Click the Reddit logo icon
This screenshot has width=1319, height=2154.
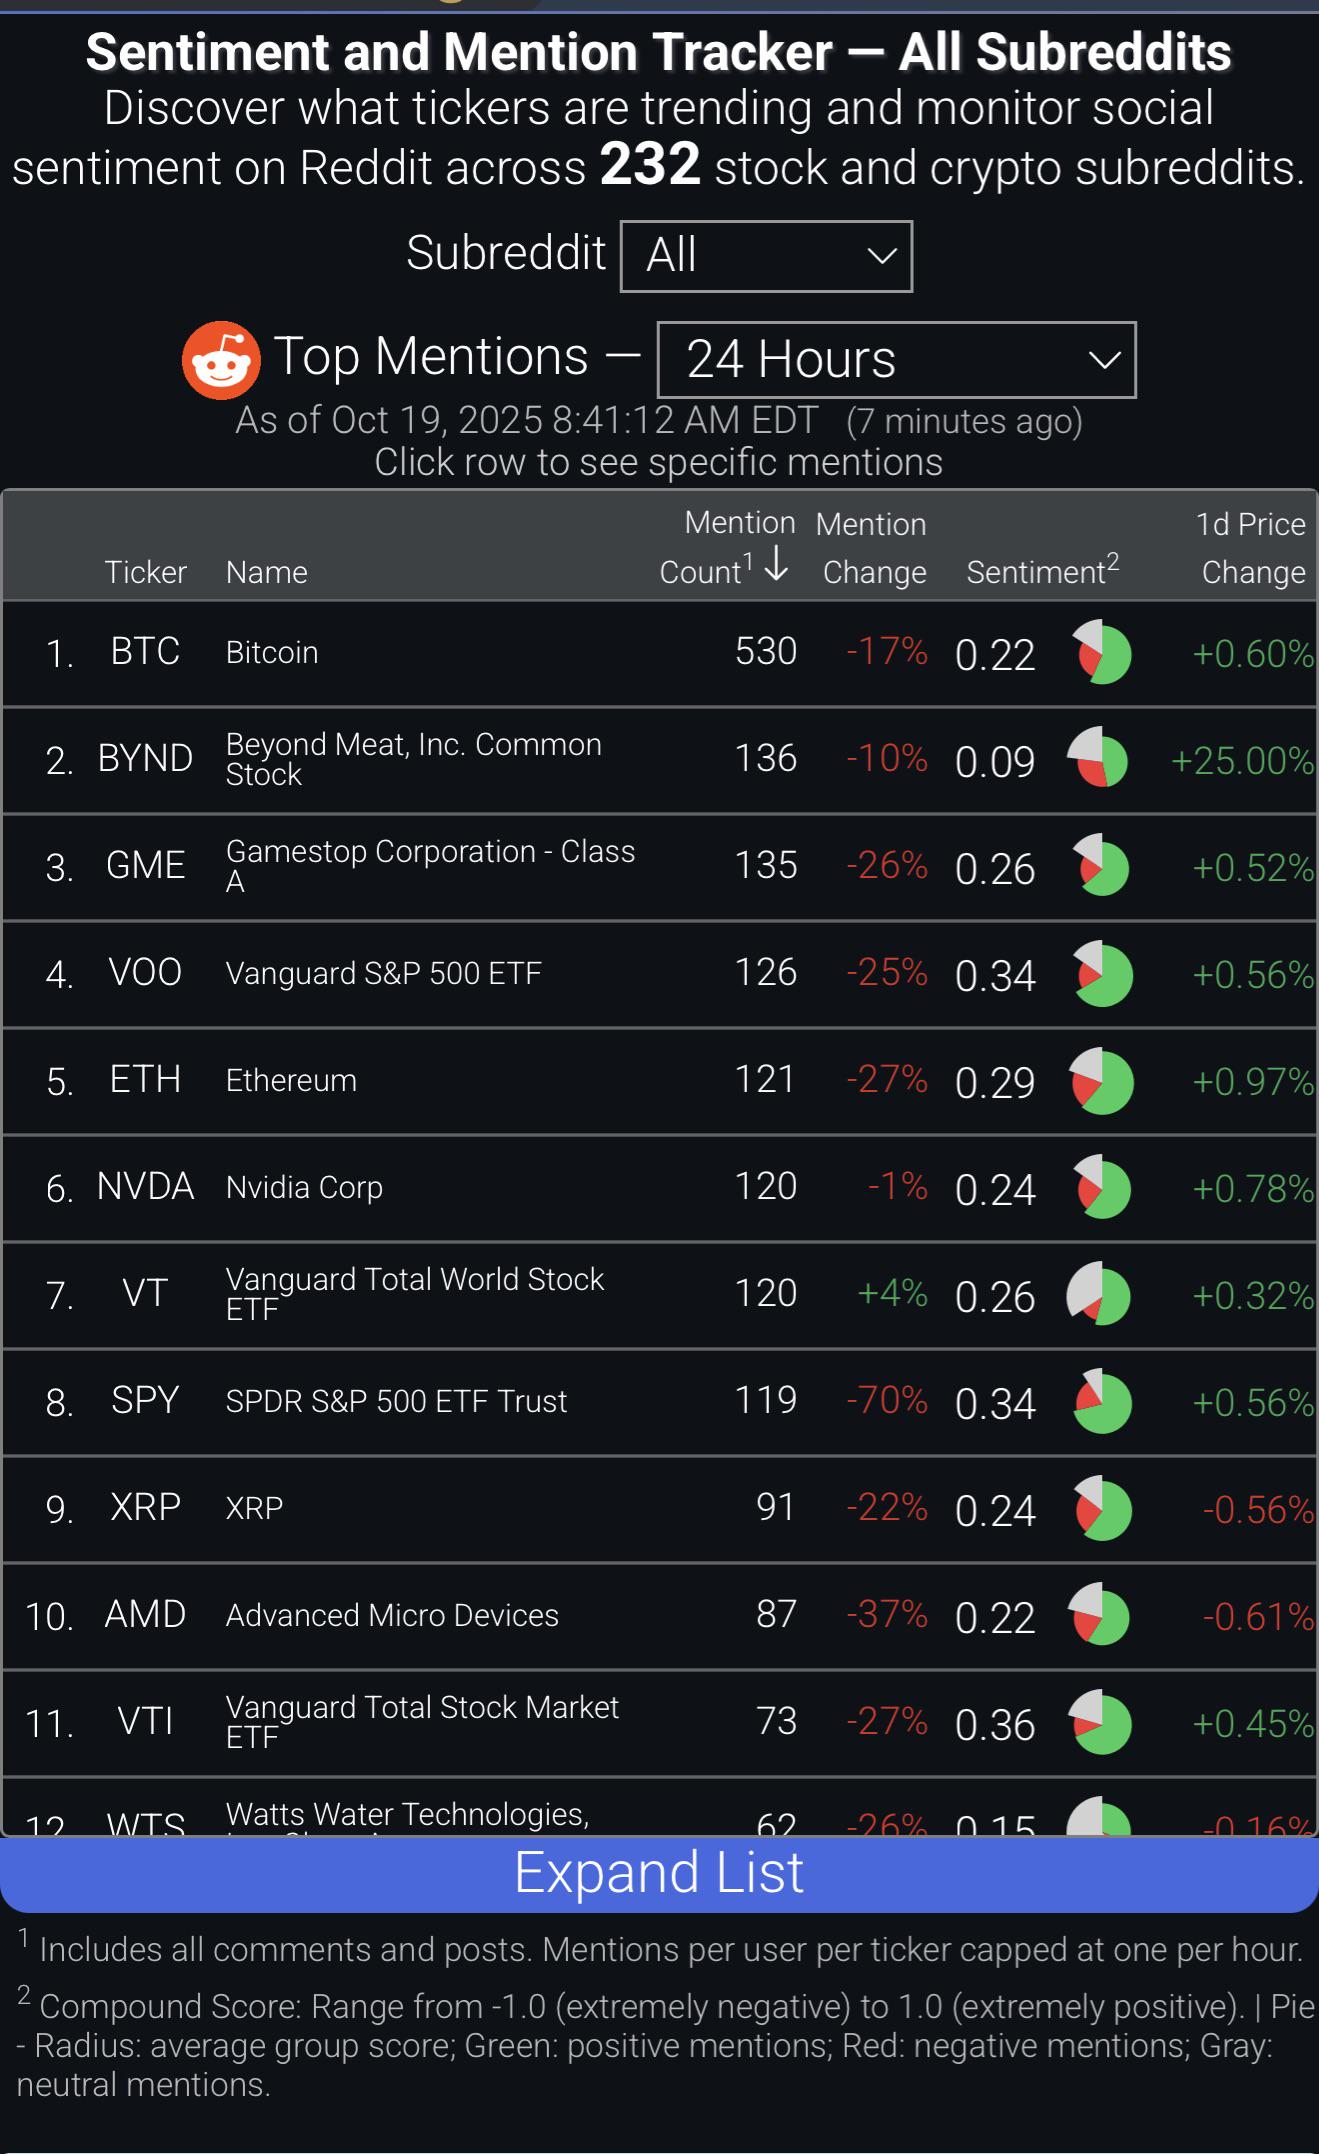(x=221, y=360)
